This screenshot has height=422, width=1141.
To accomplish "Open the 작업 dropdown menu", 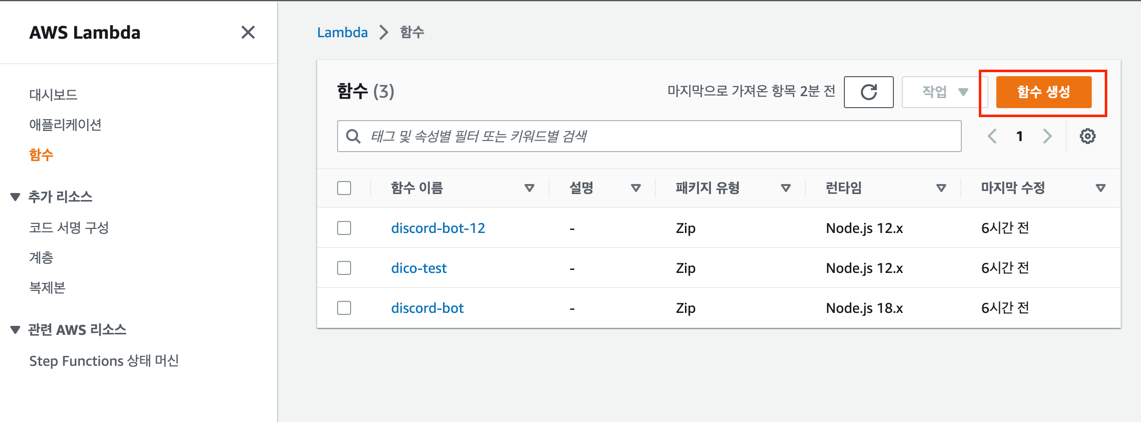I will (945, 92).
